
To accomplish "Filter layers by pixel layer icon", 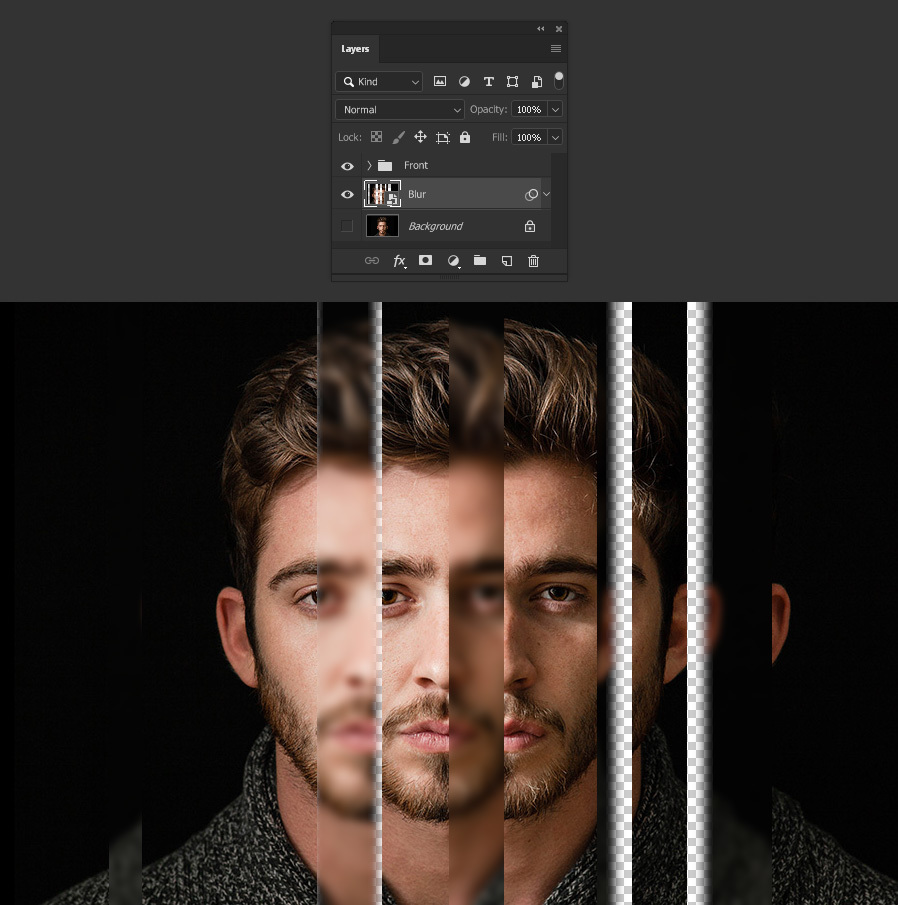I will [x=440, y=81].
